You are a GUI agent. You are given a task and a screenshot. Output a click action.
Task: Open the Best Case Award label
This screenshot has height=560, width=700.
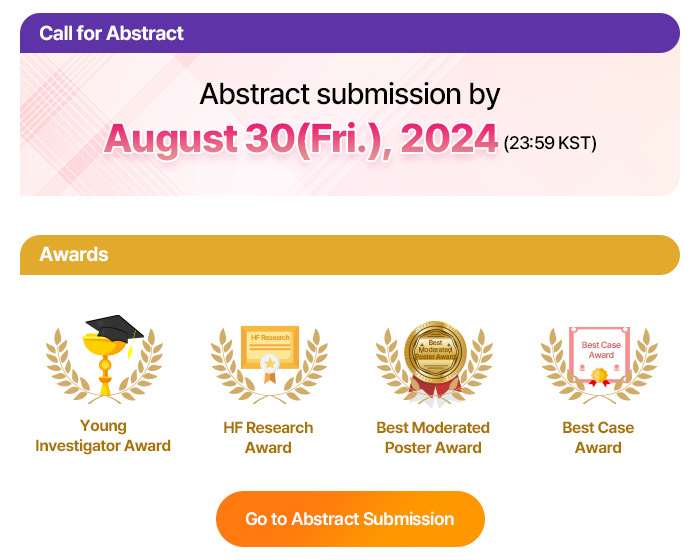pos(598,438)
